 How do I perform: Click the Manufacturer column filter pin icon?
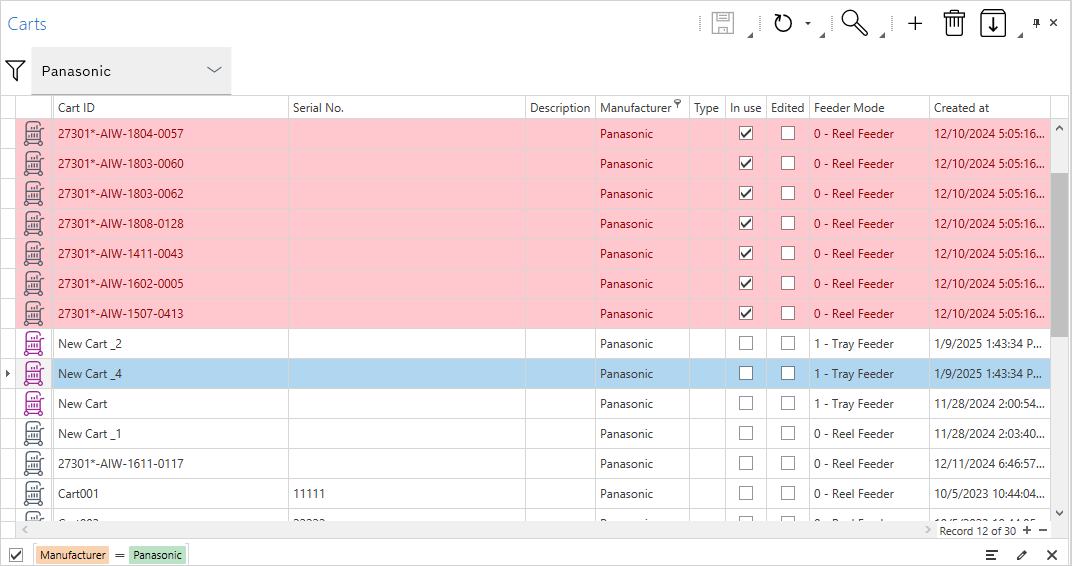[x=678, y=103]
